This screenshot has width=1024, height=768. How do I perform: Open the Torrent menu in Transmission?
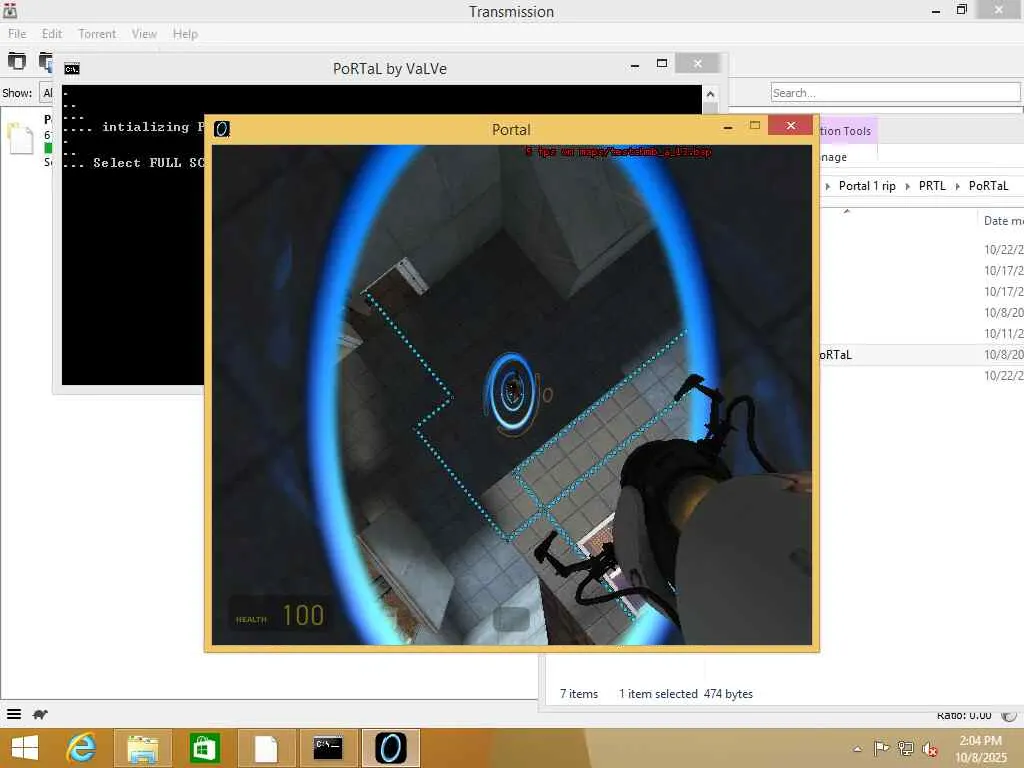[x=97, y=34]
